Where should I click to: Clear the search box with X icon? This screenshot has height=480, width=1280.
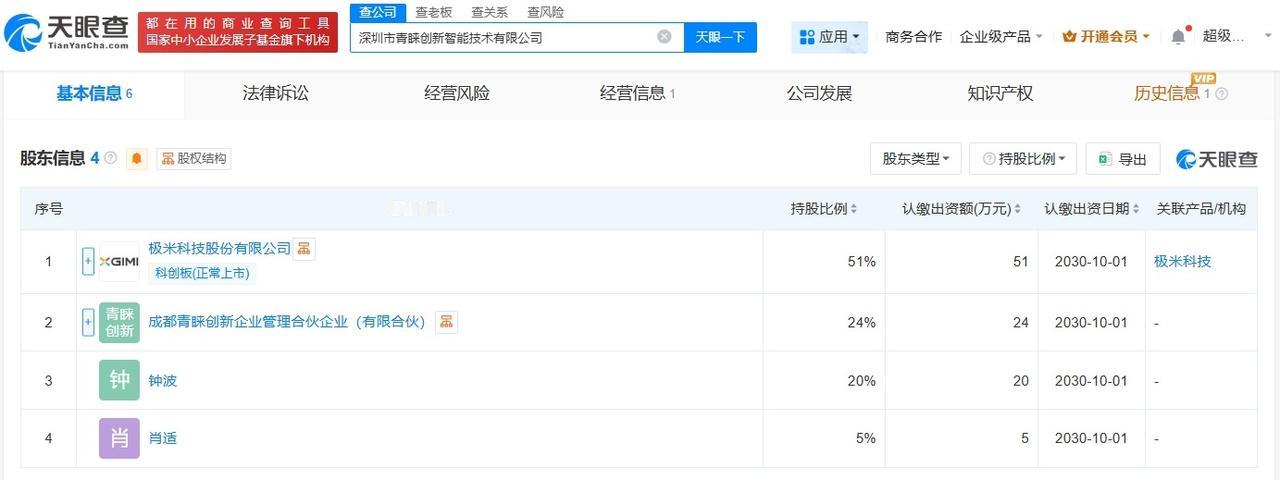pos(664,37)
